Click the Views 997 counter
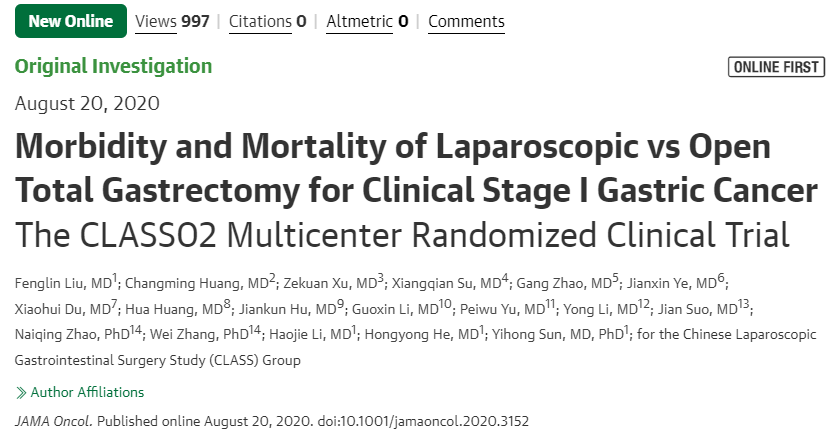This screenshot has height=436, width=840. click(x=172, y=21)
